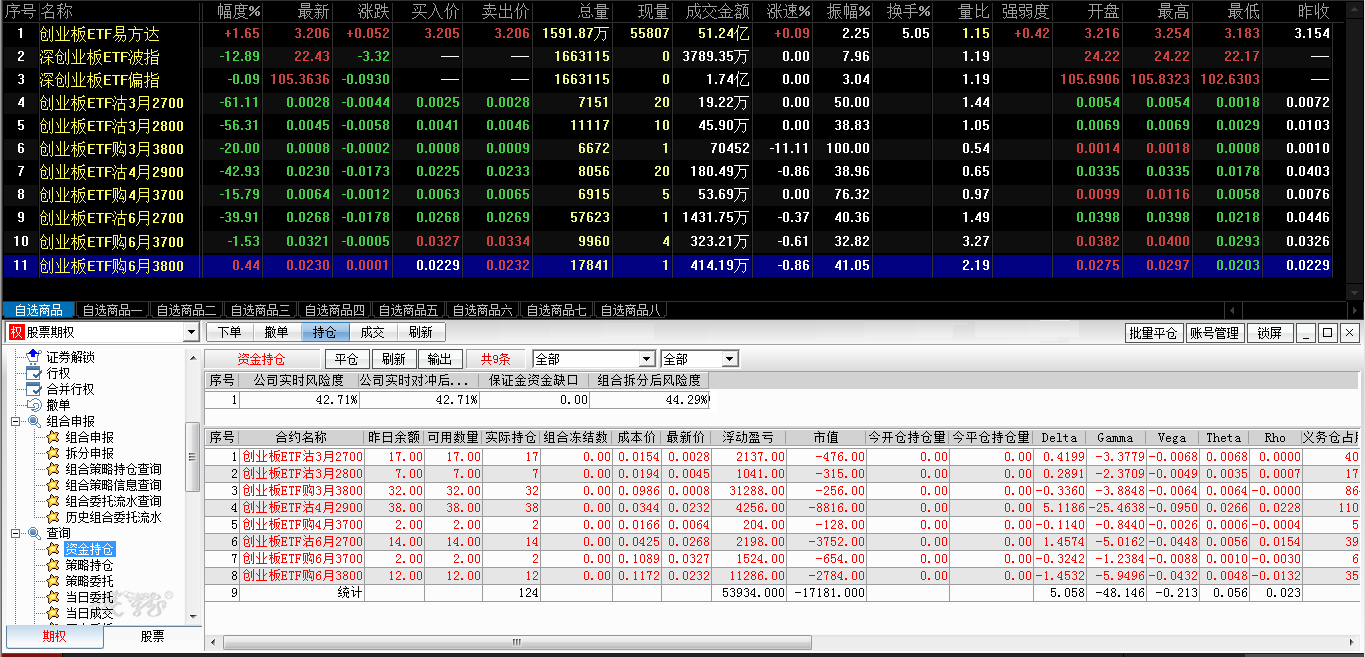
Task: Collapse the 查询 tree node
Action: pyautogui.click(x=16, y=533)
